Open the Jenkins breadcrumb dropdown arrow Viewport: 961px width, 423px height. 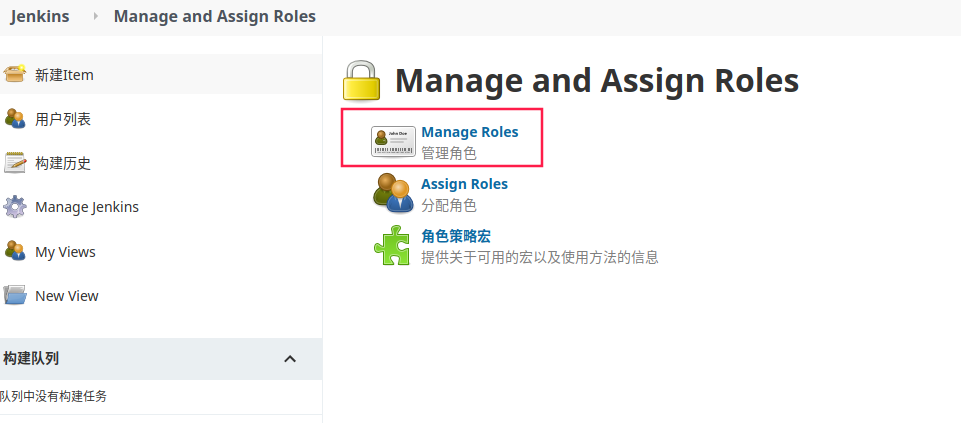96,16
